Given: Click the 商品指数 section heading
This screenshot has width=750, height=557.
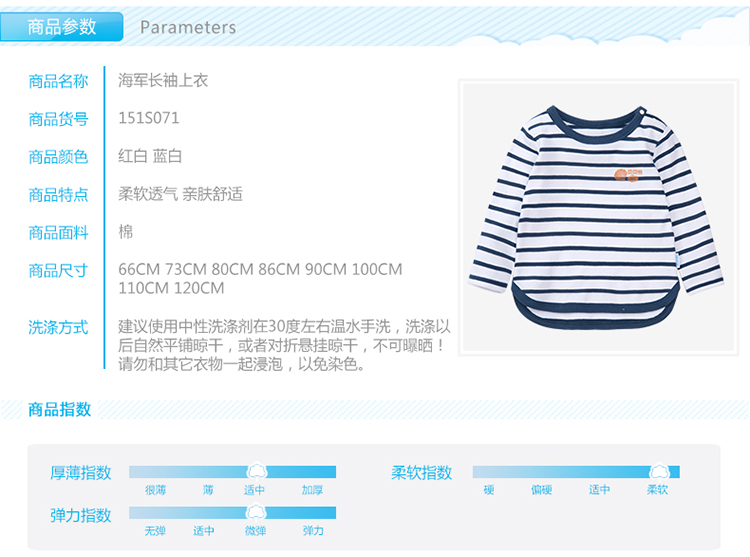Looking at the screenshot, I should pos(60,409).
